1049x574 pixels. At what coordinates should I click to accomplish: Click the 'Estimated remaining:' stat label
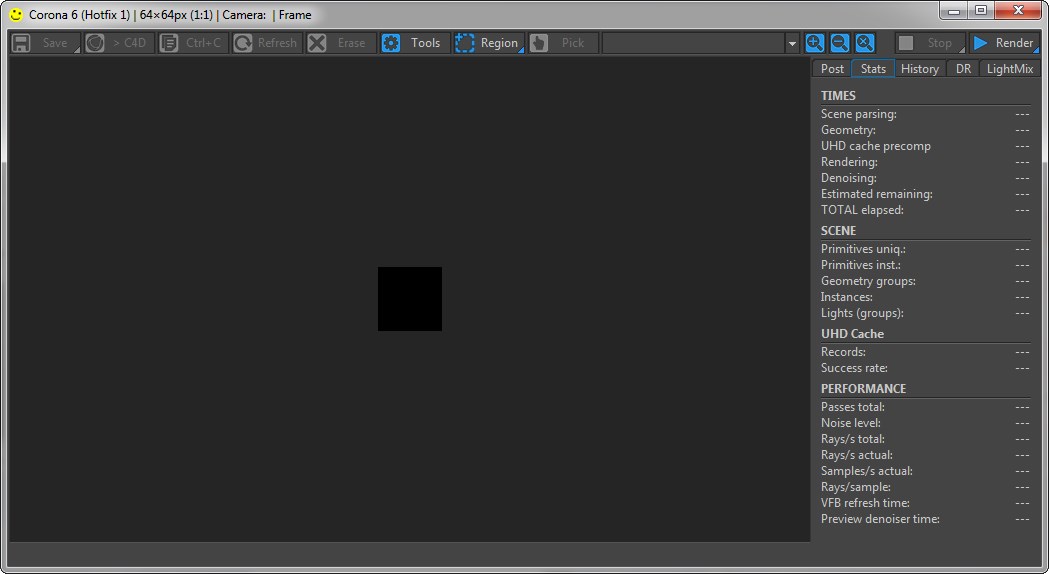tap(877, 194)
